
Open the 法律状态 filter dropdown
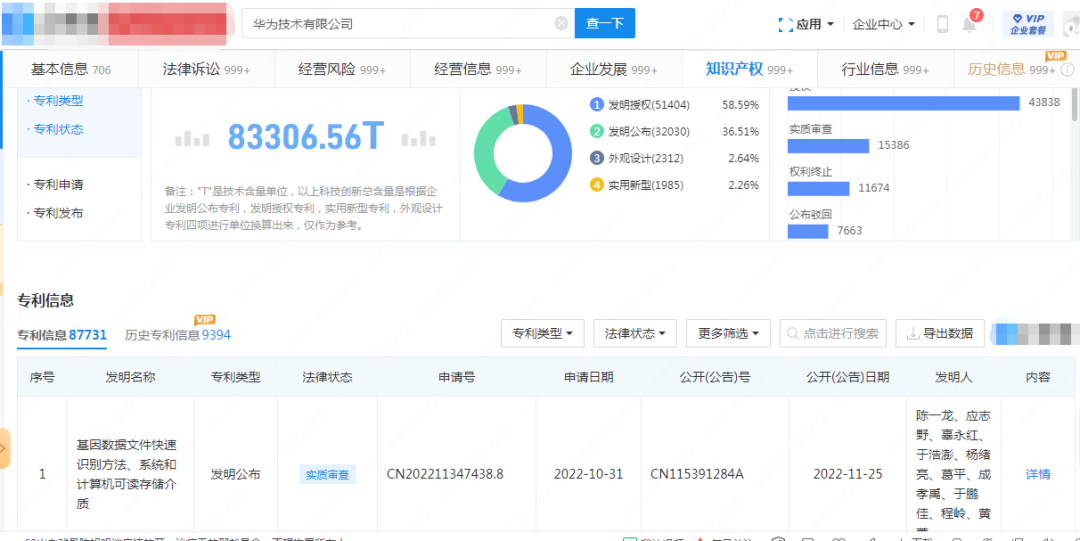[635, 334]
